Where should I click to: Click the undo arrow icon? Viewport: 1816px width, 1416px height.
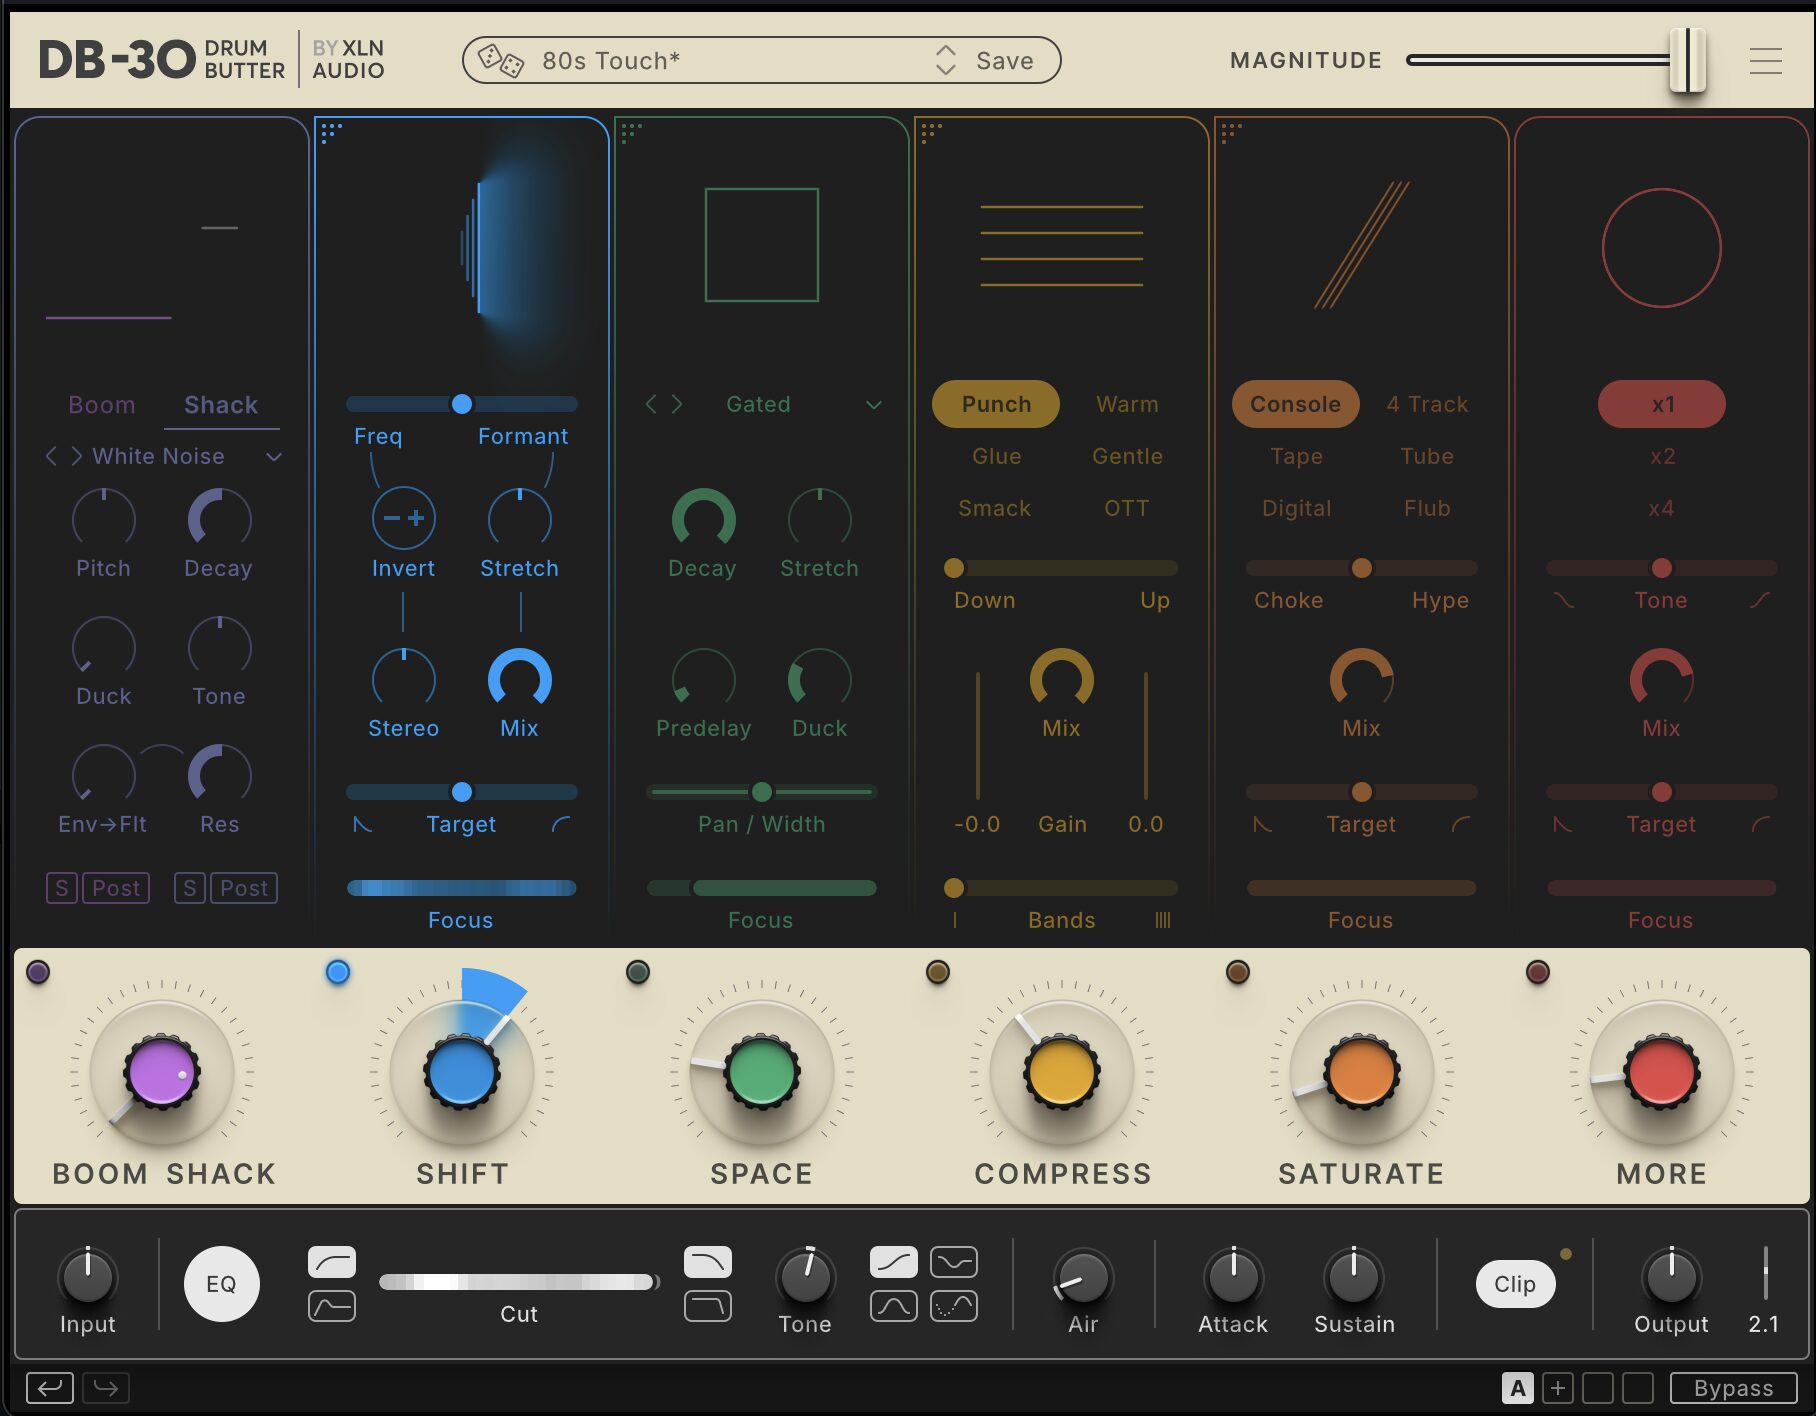pos(49,1388)
